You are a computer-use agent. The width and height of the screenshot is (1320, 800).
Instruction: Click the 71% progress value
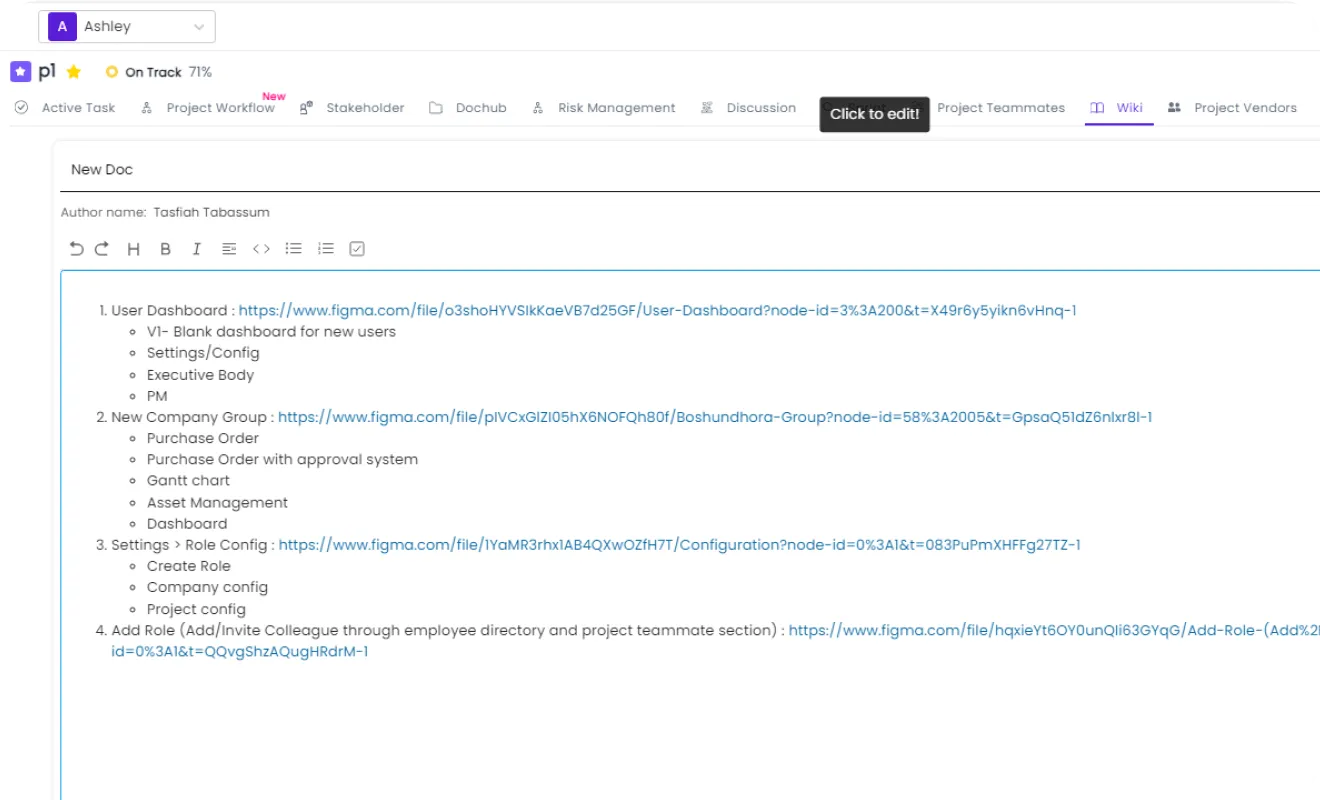(x=200, y=72)
